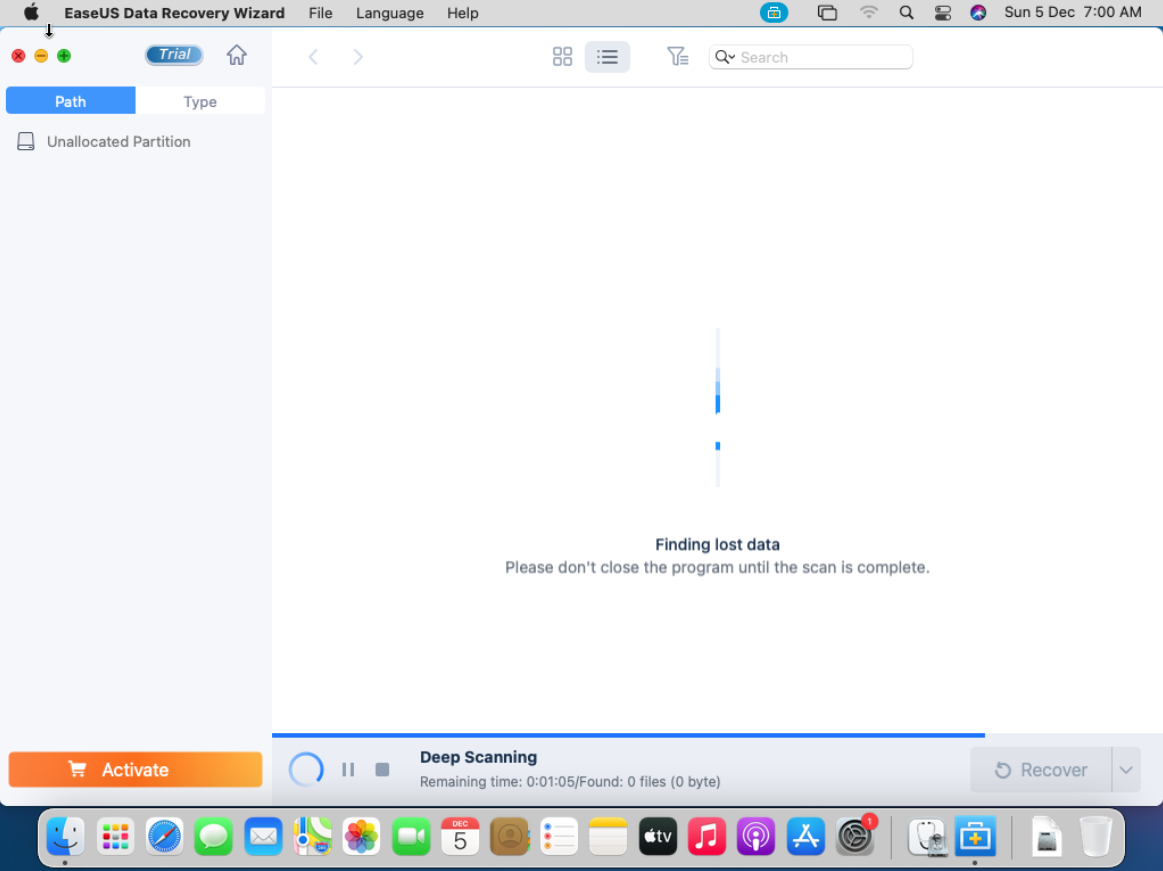The image size is (1163, 871).
Task: Select Unallocated Partition in sidebar
Action: [119, 142]
